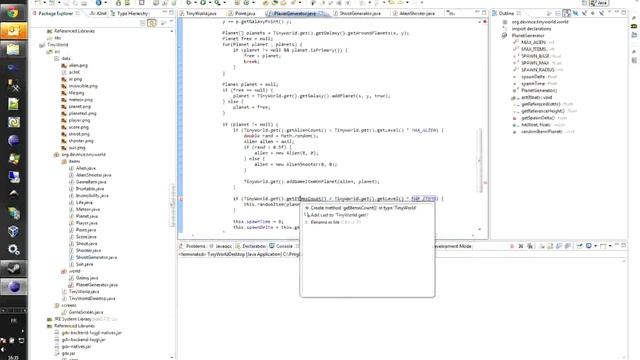
Task: Select SPAWN_RADIUS field in Outline
Action: pyautogui.click(x=538, y=70)
